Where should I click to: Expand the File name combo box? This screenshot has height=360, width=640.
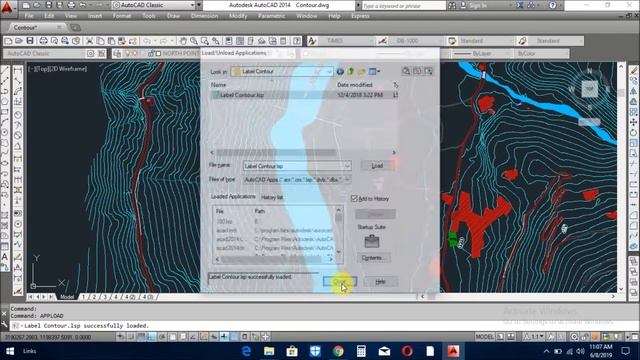point(347,166)
